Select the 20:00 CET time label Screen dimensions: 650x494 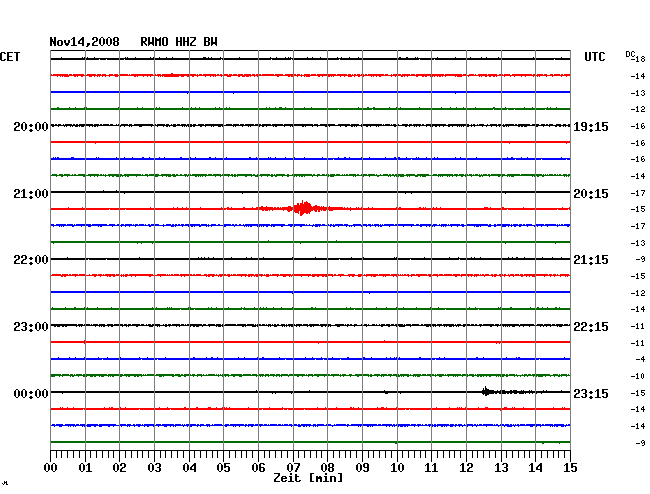(x=31, y=126)
